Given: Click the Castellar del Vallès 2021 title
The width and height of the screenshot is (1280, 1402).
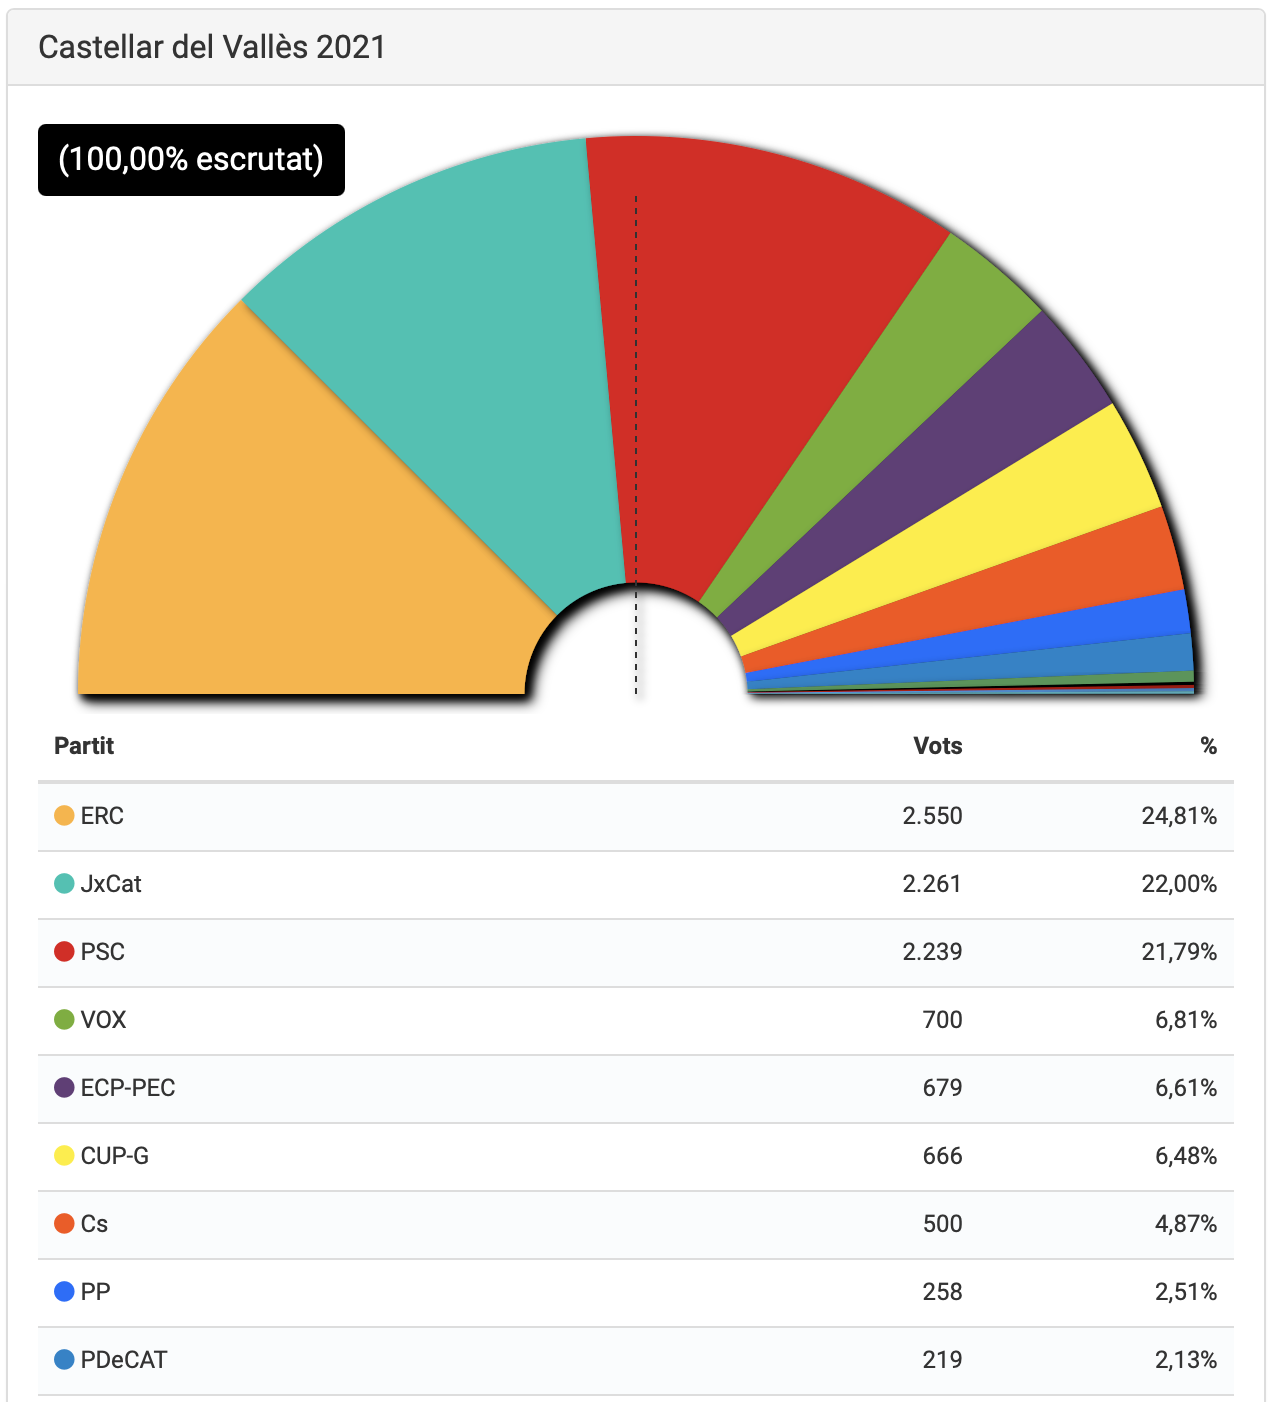Looking at the screenshot, I should pyautogui.click(x=212, y=47).
